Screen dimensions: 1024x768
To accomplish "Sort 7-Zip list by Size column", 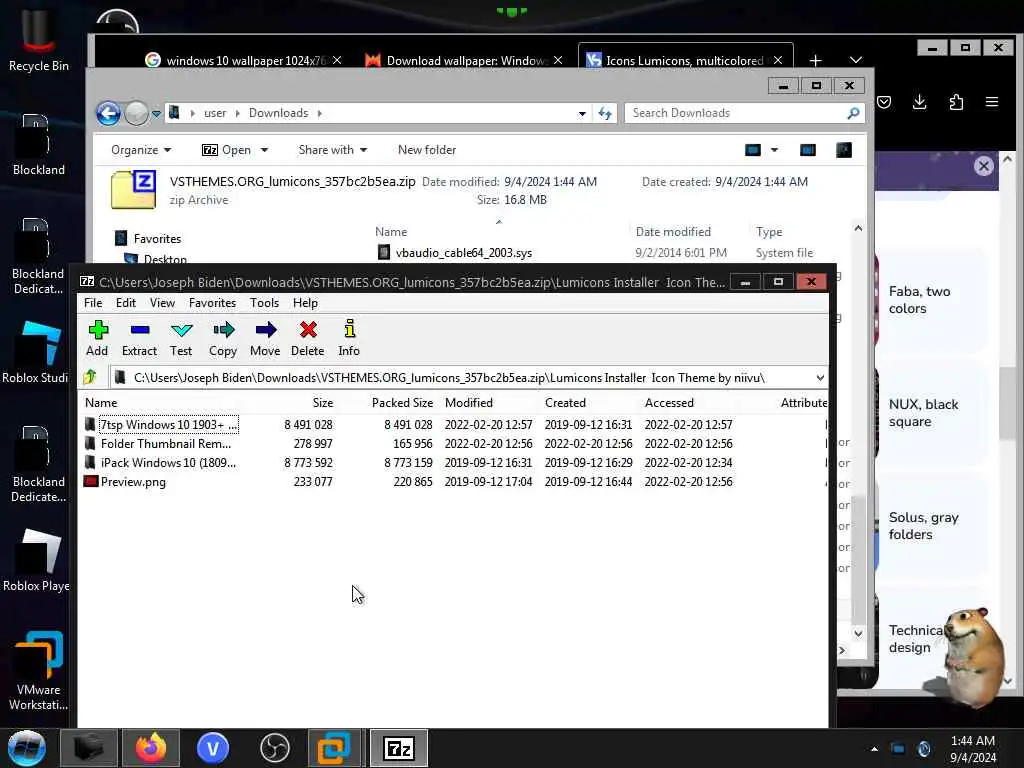I will pos(323,403).
